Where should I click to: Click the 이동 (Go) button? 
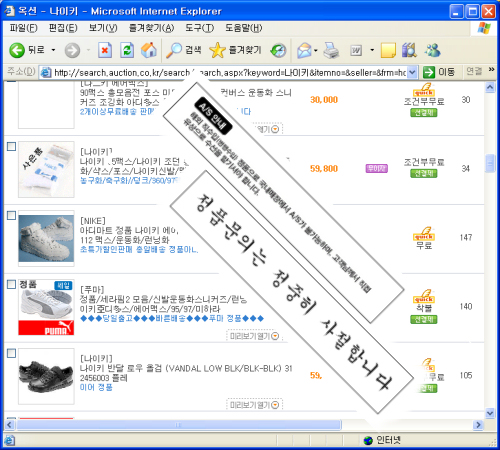[x=439, y=72]
